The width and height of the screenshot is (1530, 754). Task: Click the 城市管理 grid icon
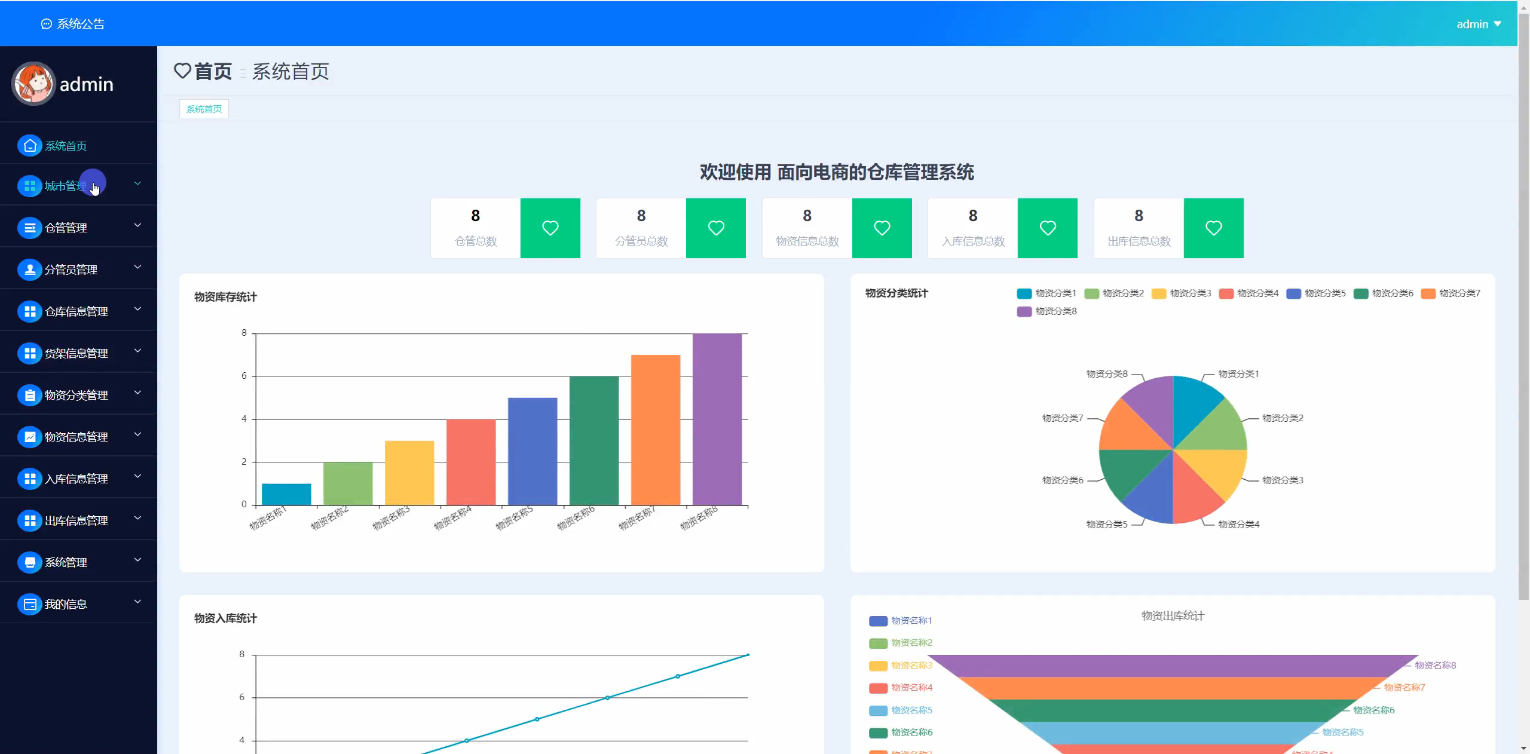30,186
